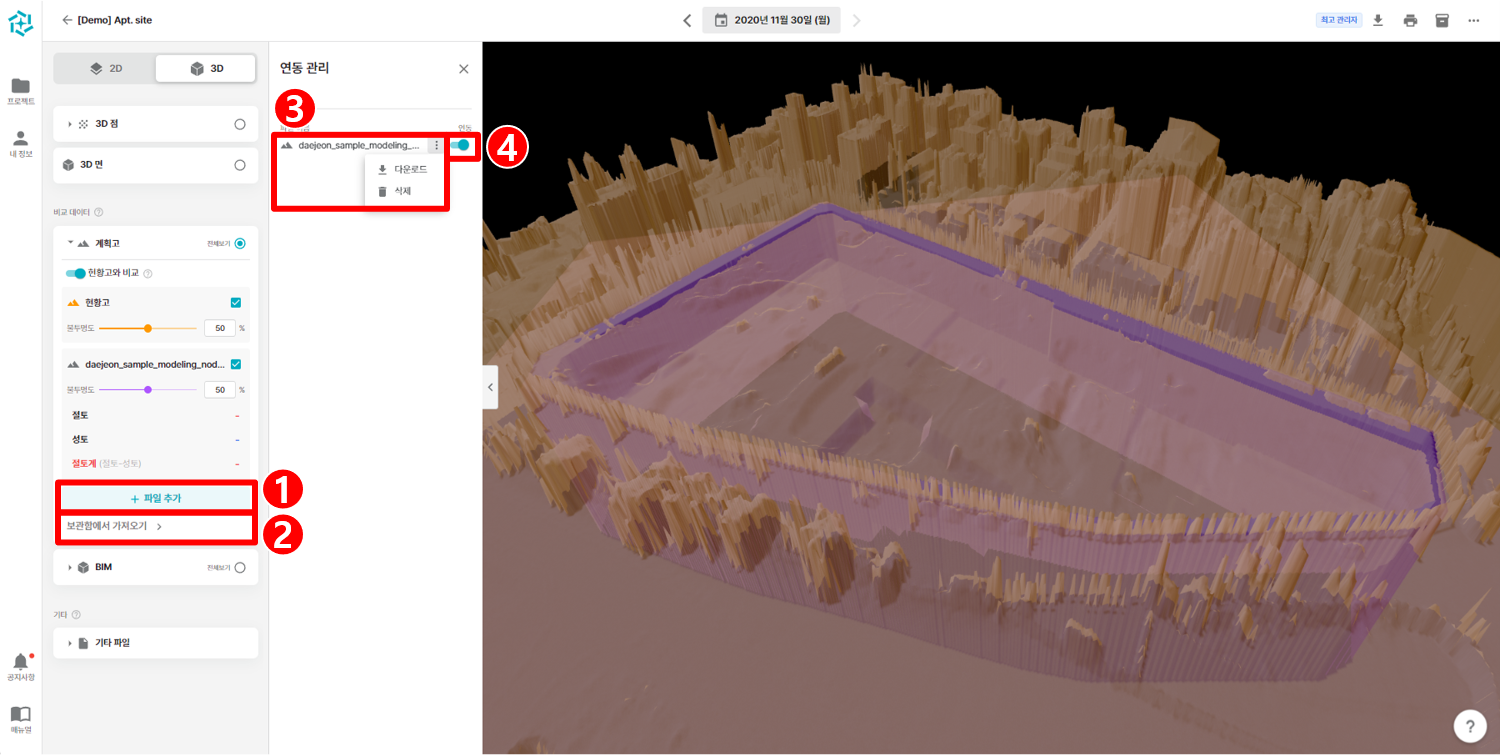Expand the BIM section
The image size is (1500, 755).
[x=70, y=567]
